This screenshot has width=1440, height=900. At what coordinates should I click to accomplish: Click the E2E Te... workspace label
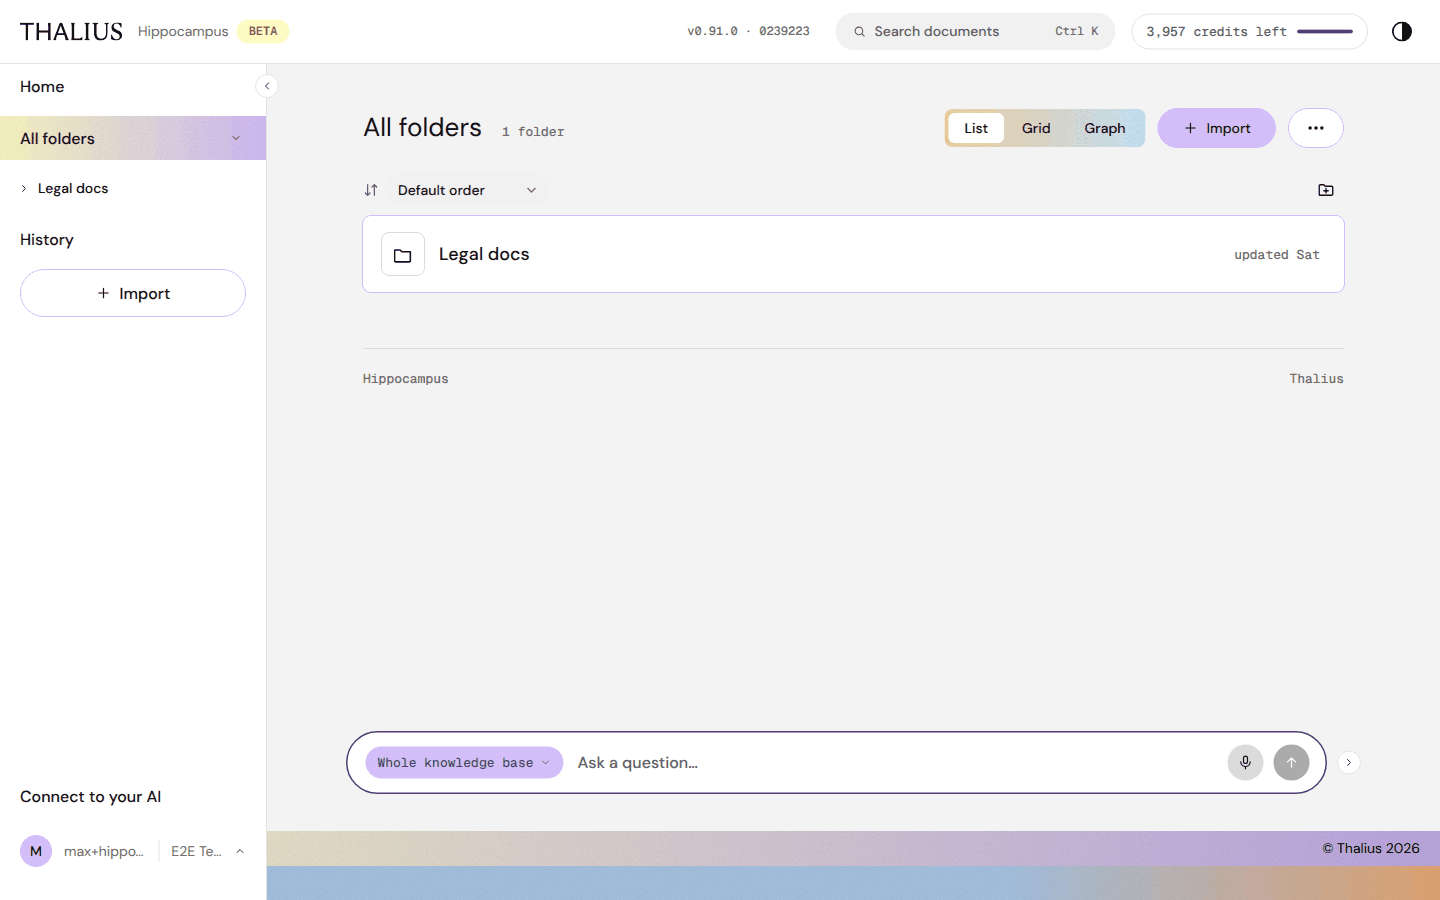coord(196,851)
